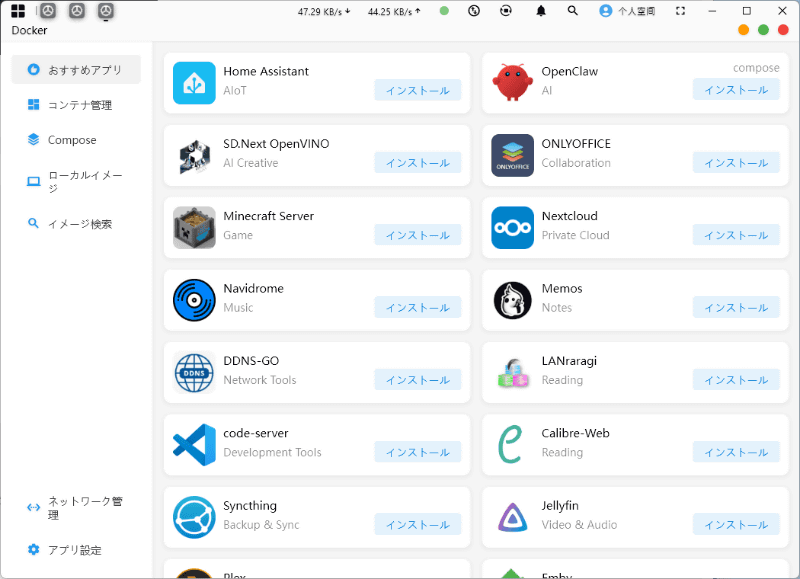Image resolution: width=800 pixels, height=579 pixels.
Task: Toggle fullscreen with the expand icon
Action: [680, 11]
